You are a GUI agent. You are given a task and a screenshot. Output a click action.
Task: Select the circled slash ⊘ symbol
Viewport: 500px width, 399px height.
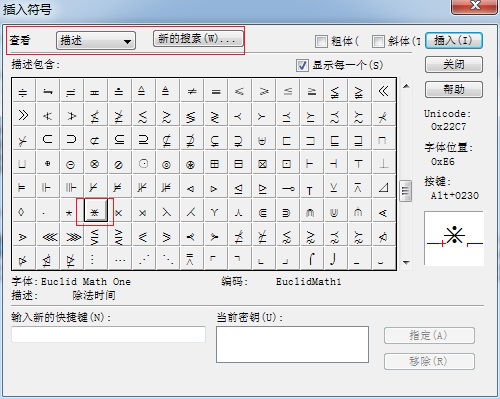coord(119,163)
